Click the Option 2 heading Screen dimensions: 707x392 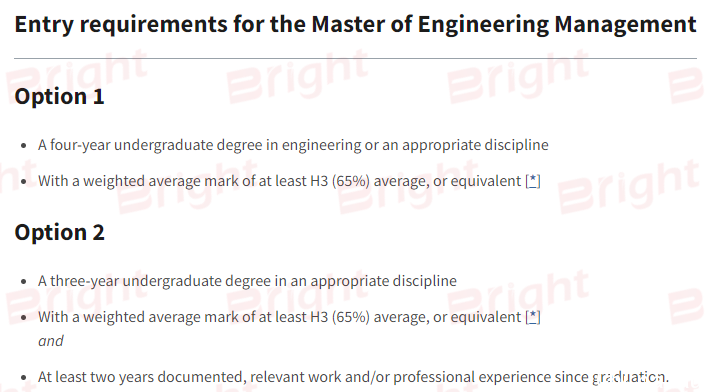[x=60, y=232]
